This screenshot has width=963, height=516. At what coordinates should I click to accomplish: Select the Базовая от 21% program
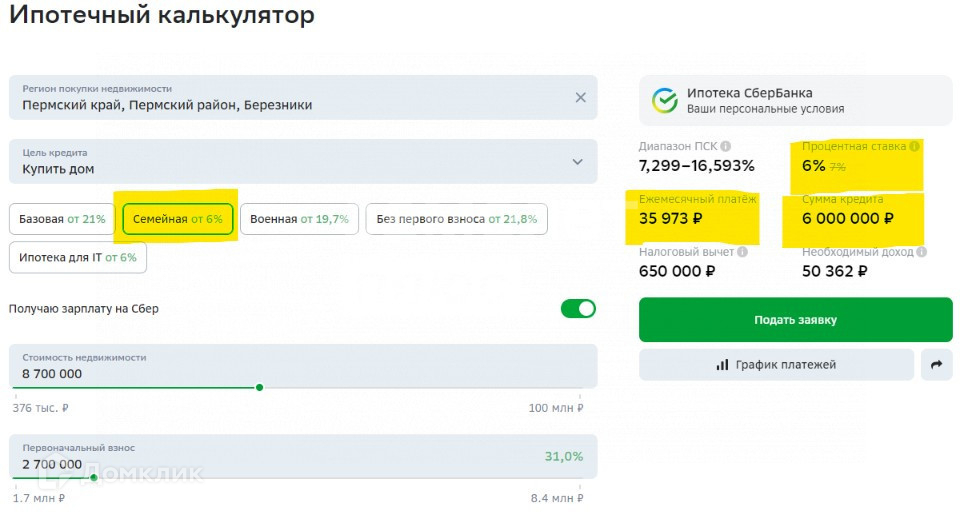(x=62, y=219)
